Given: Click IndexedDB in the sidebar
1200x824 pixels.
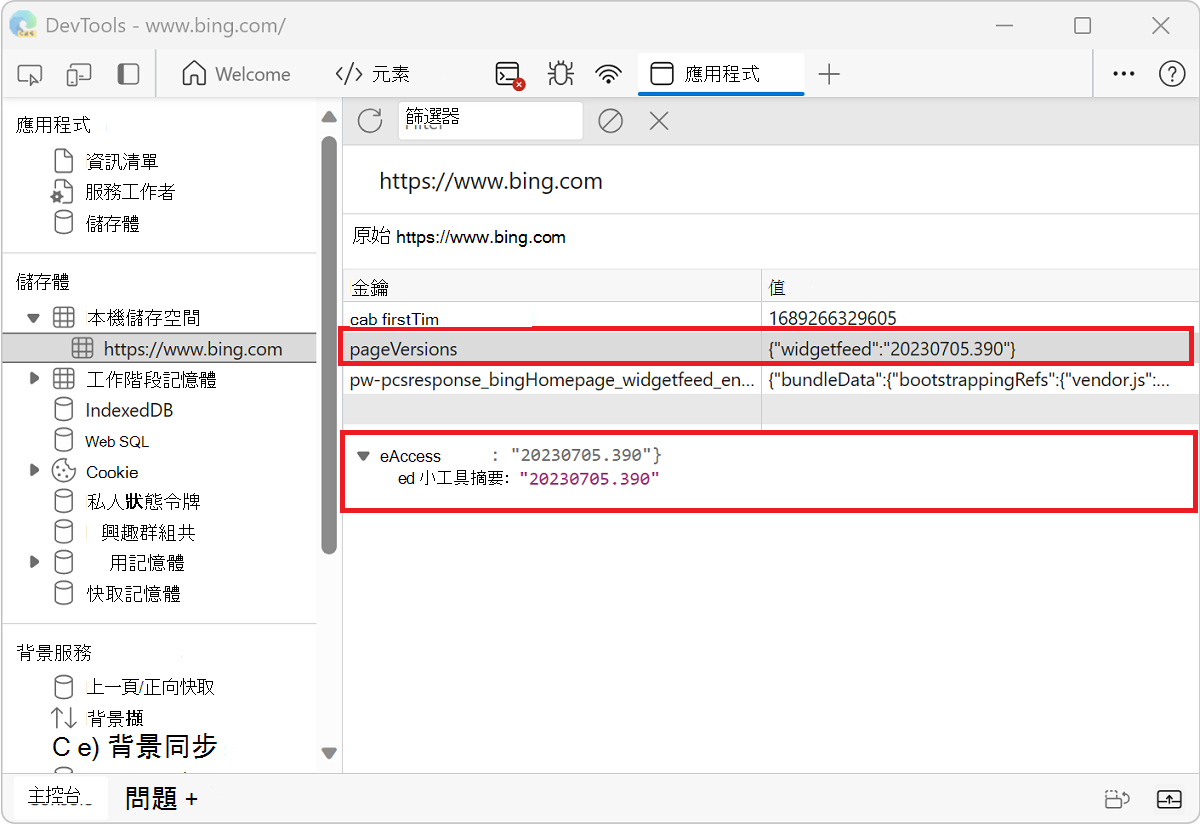Looking at the screenshot, I should 129,409.
